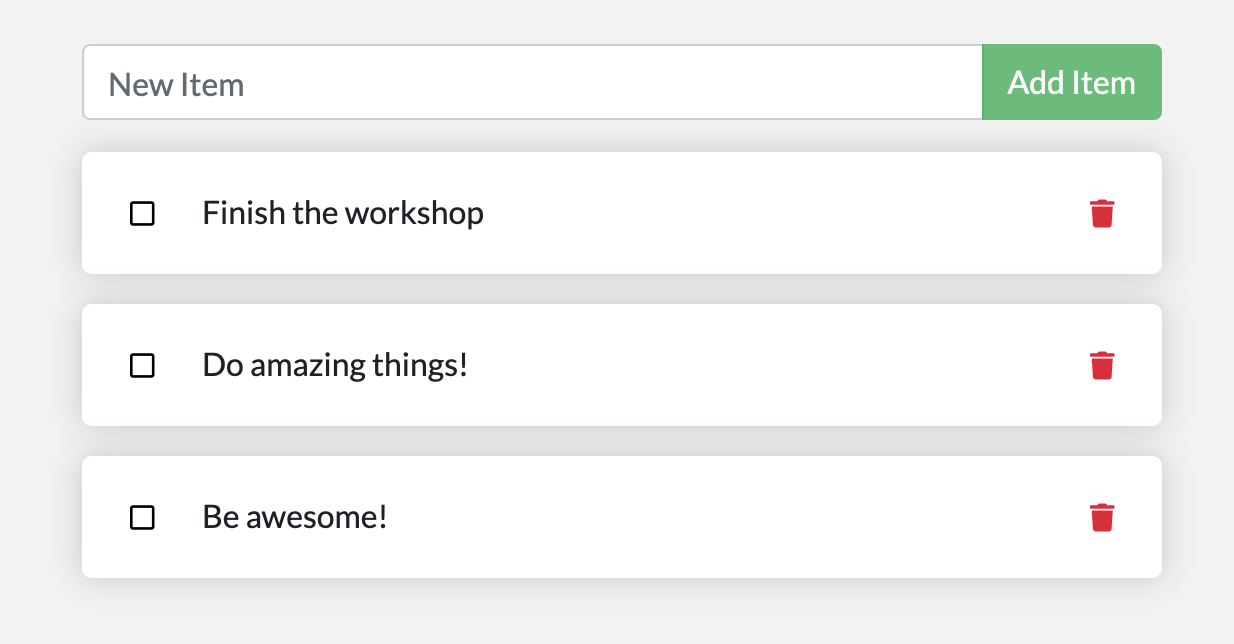Toggle the 'Be awesome!' checkbox
The height and width of the screenshot is (644, 1234).
pos(143,517)
